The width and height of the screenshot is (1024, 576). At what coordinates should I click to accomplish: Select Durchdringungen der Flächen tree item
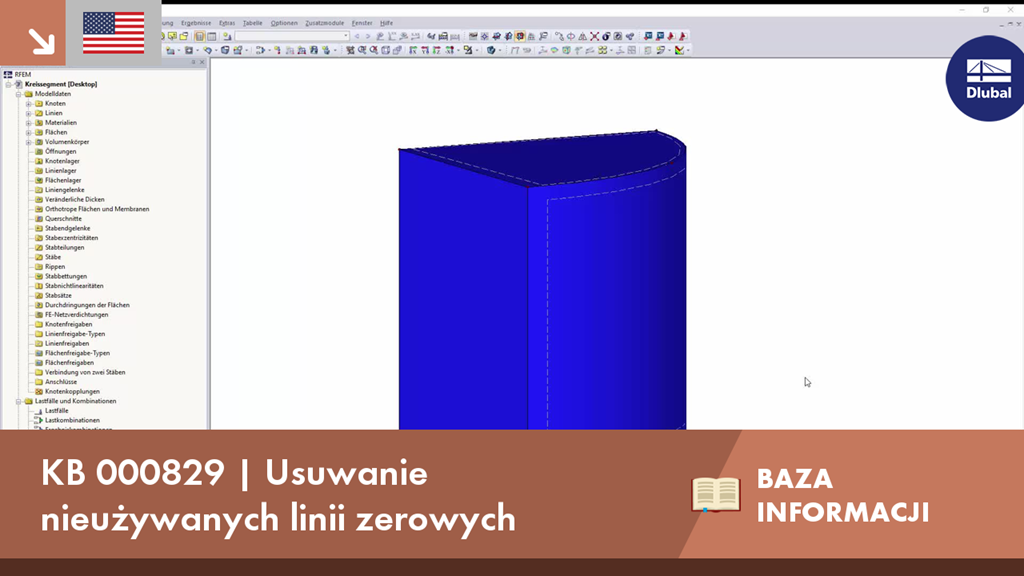87,305
